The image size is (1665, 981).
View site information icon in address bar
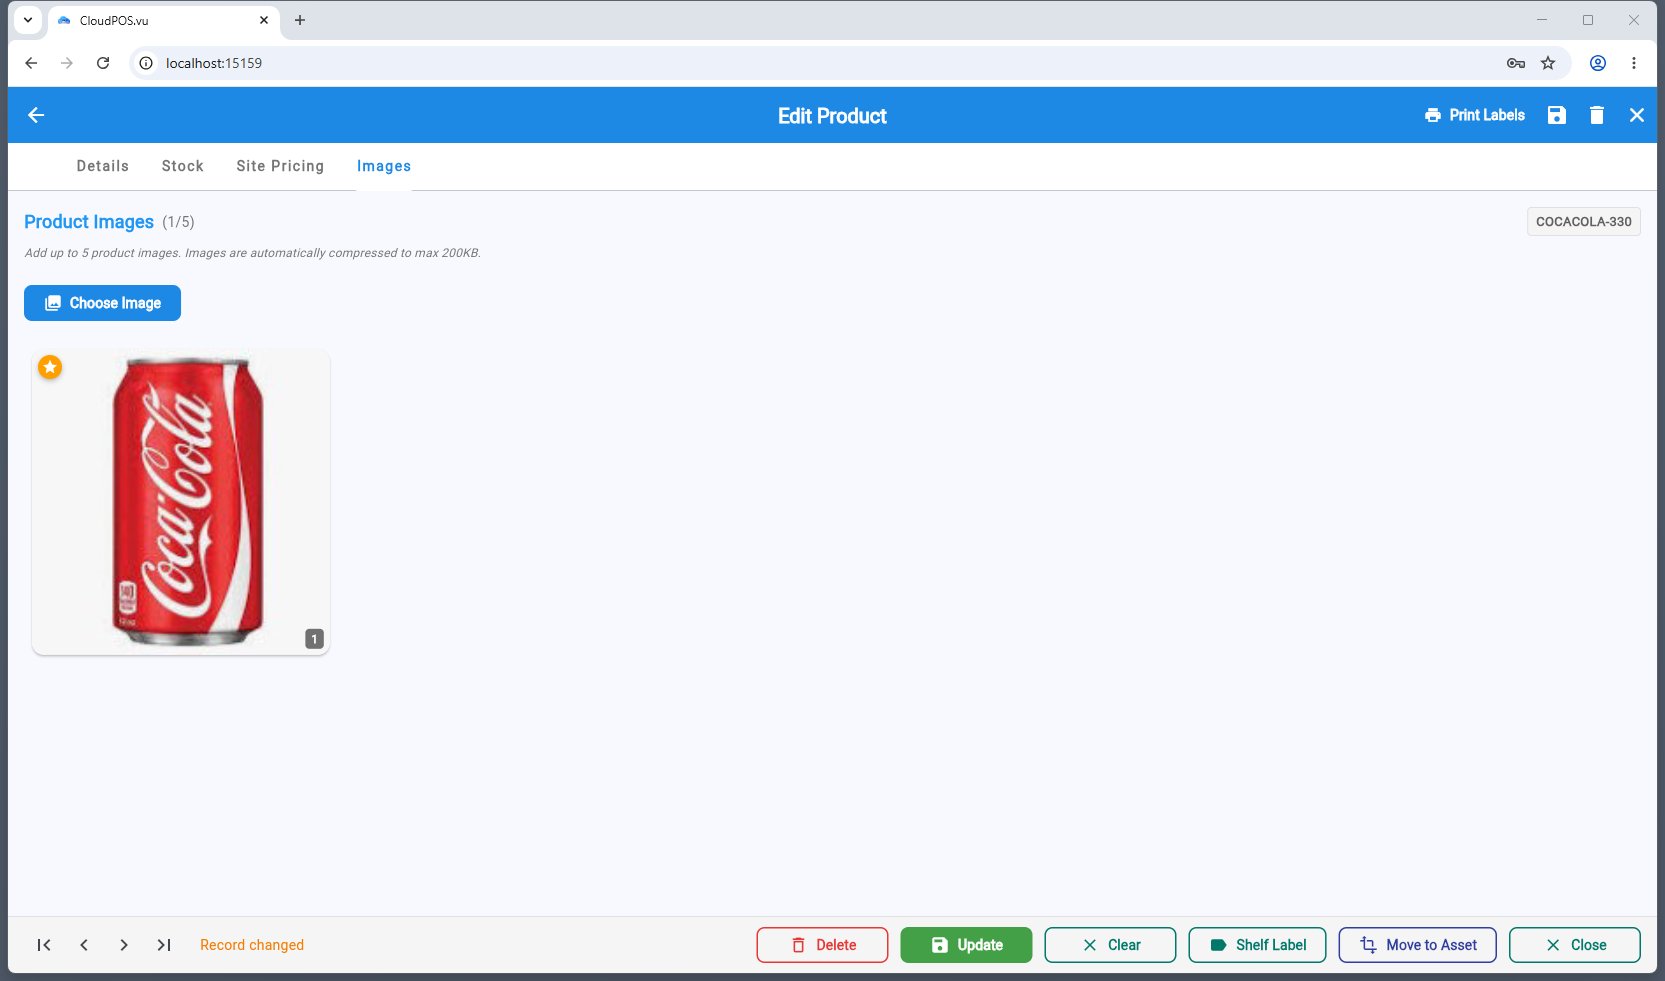click(146, 63)
